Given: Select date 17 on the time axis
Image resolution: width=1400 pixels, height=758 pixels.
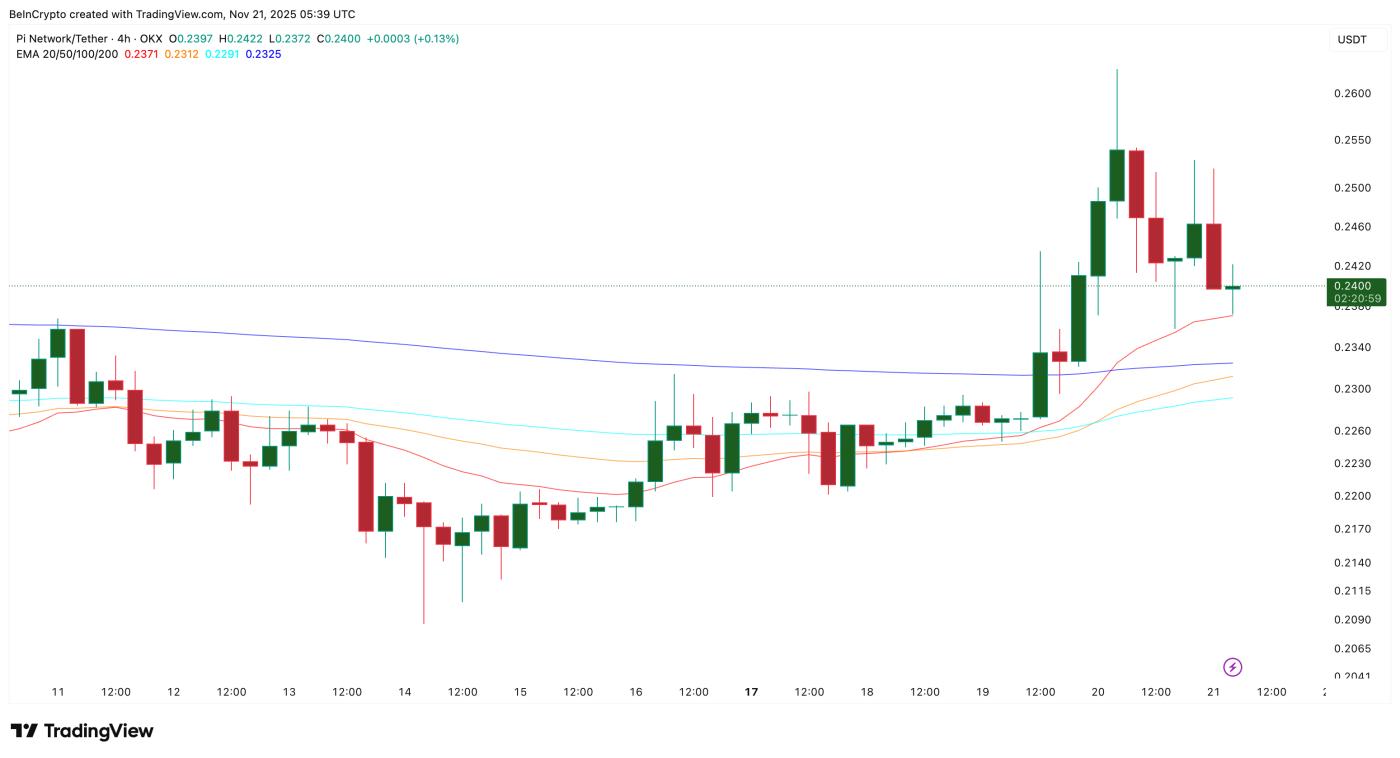Looking at the screenshot, I should (751, 692).
